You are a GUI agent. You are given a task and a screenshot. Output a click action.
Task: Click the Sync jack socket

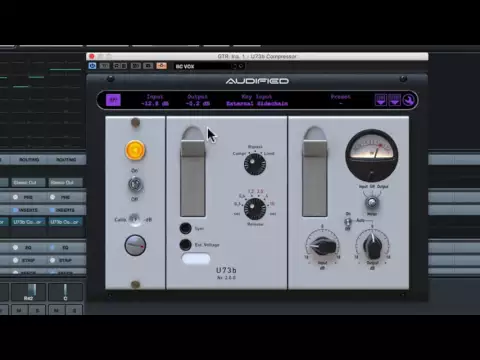point(185,228)
